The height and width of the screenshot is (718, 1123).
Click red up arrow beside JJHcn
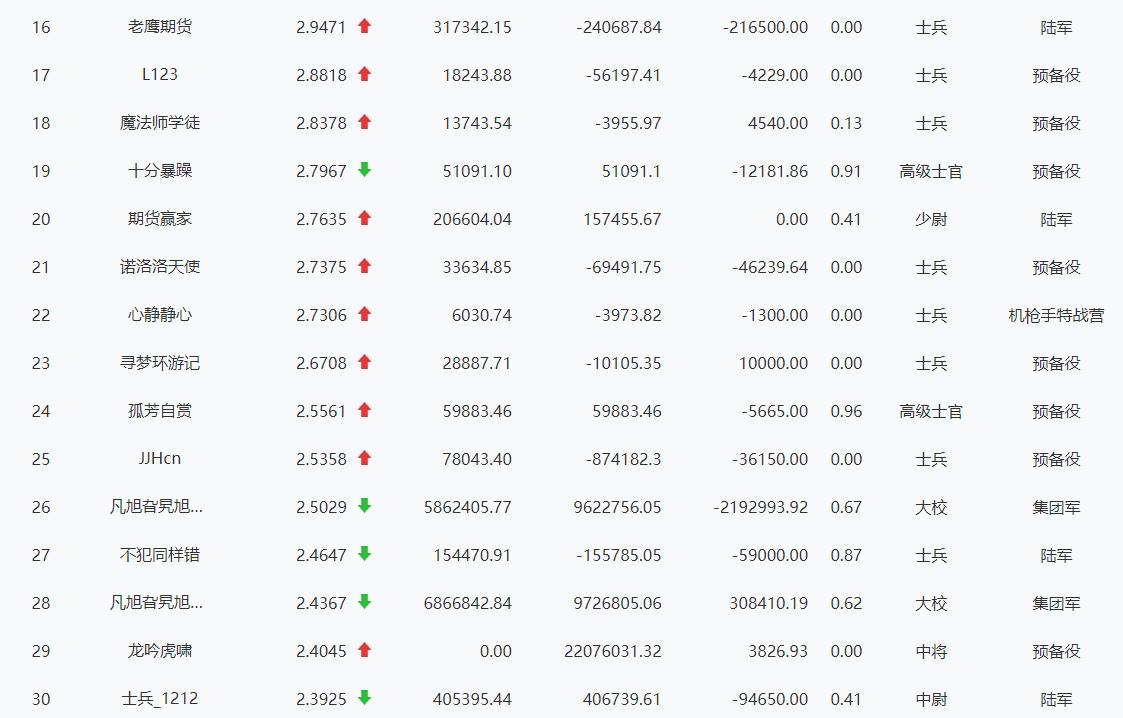[x=364, y=459]
